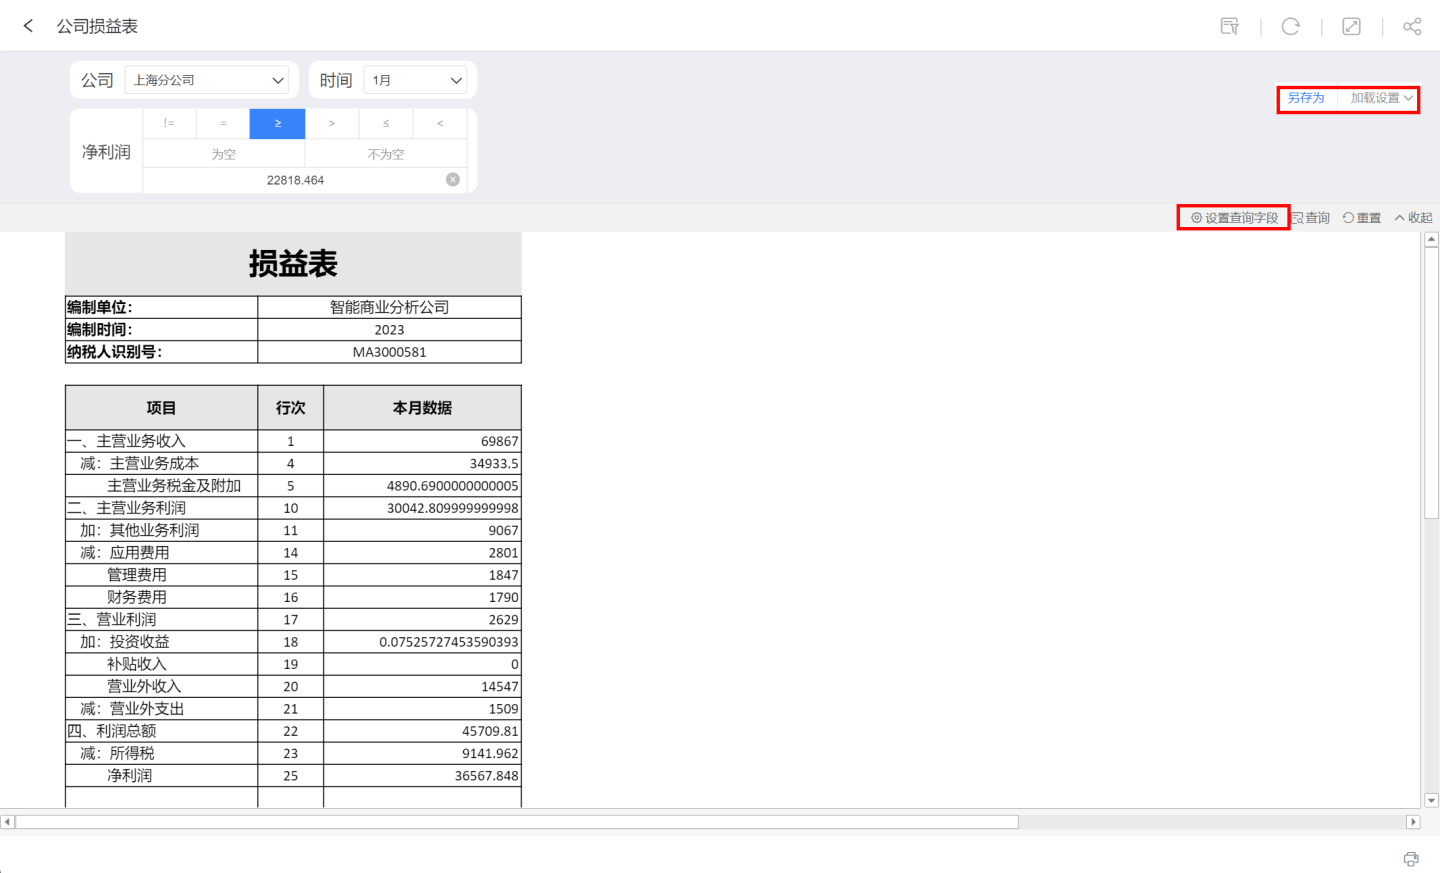Click the print icon at bottom right
This screenshot has width=1440, height=873.
pos(1411,859)
